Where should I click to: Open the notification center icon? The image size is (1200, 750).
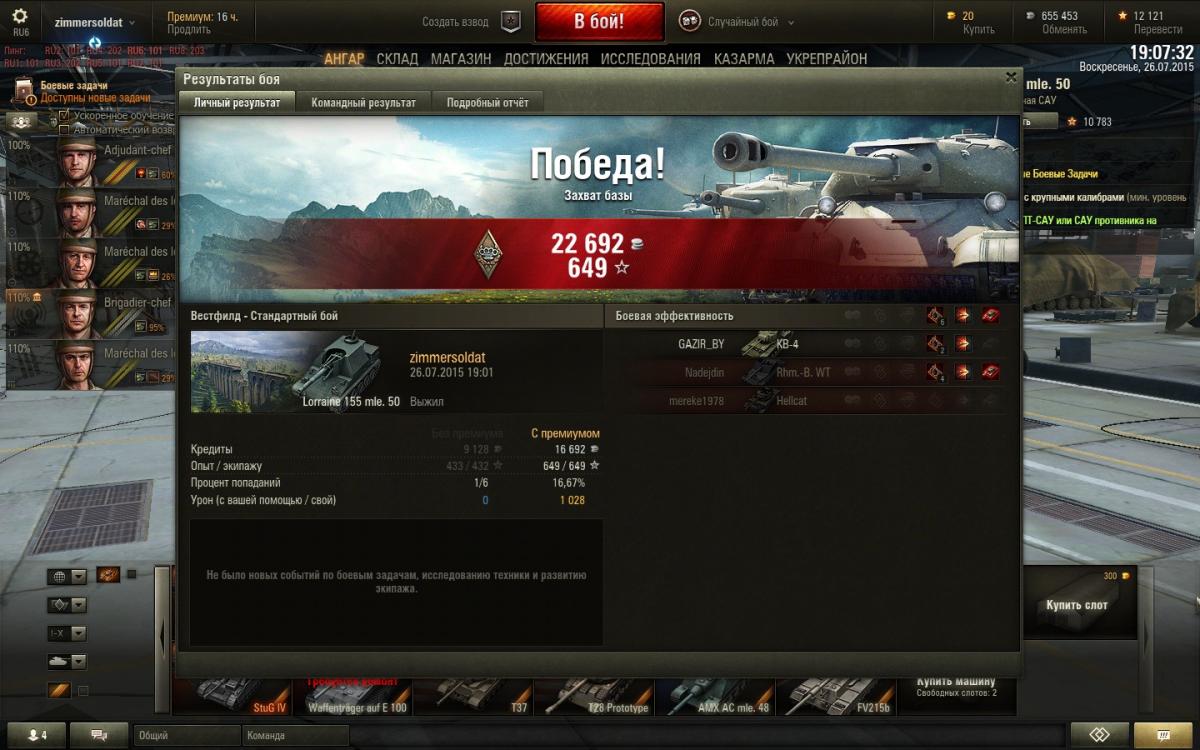(x=1162, y=735)
